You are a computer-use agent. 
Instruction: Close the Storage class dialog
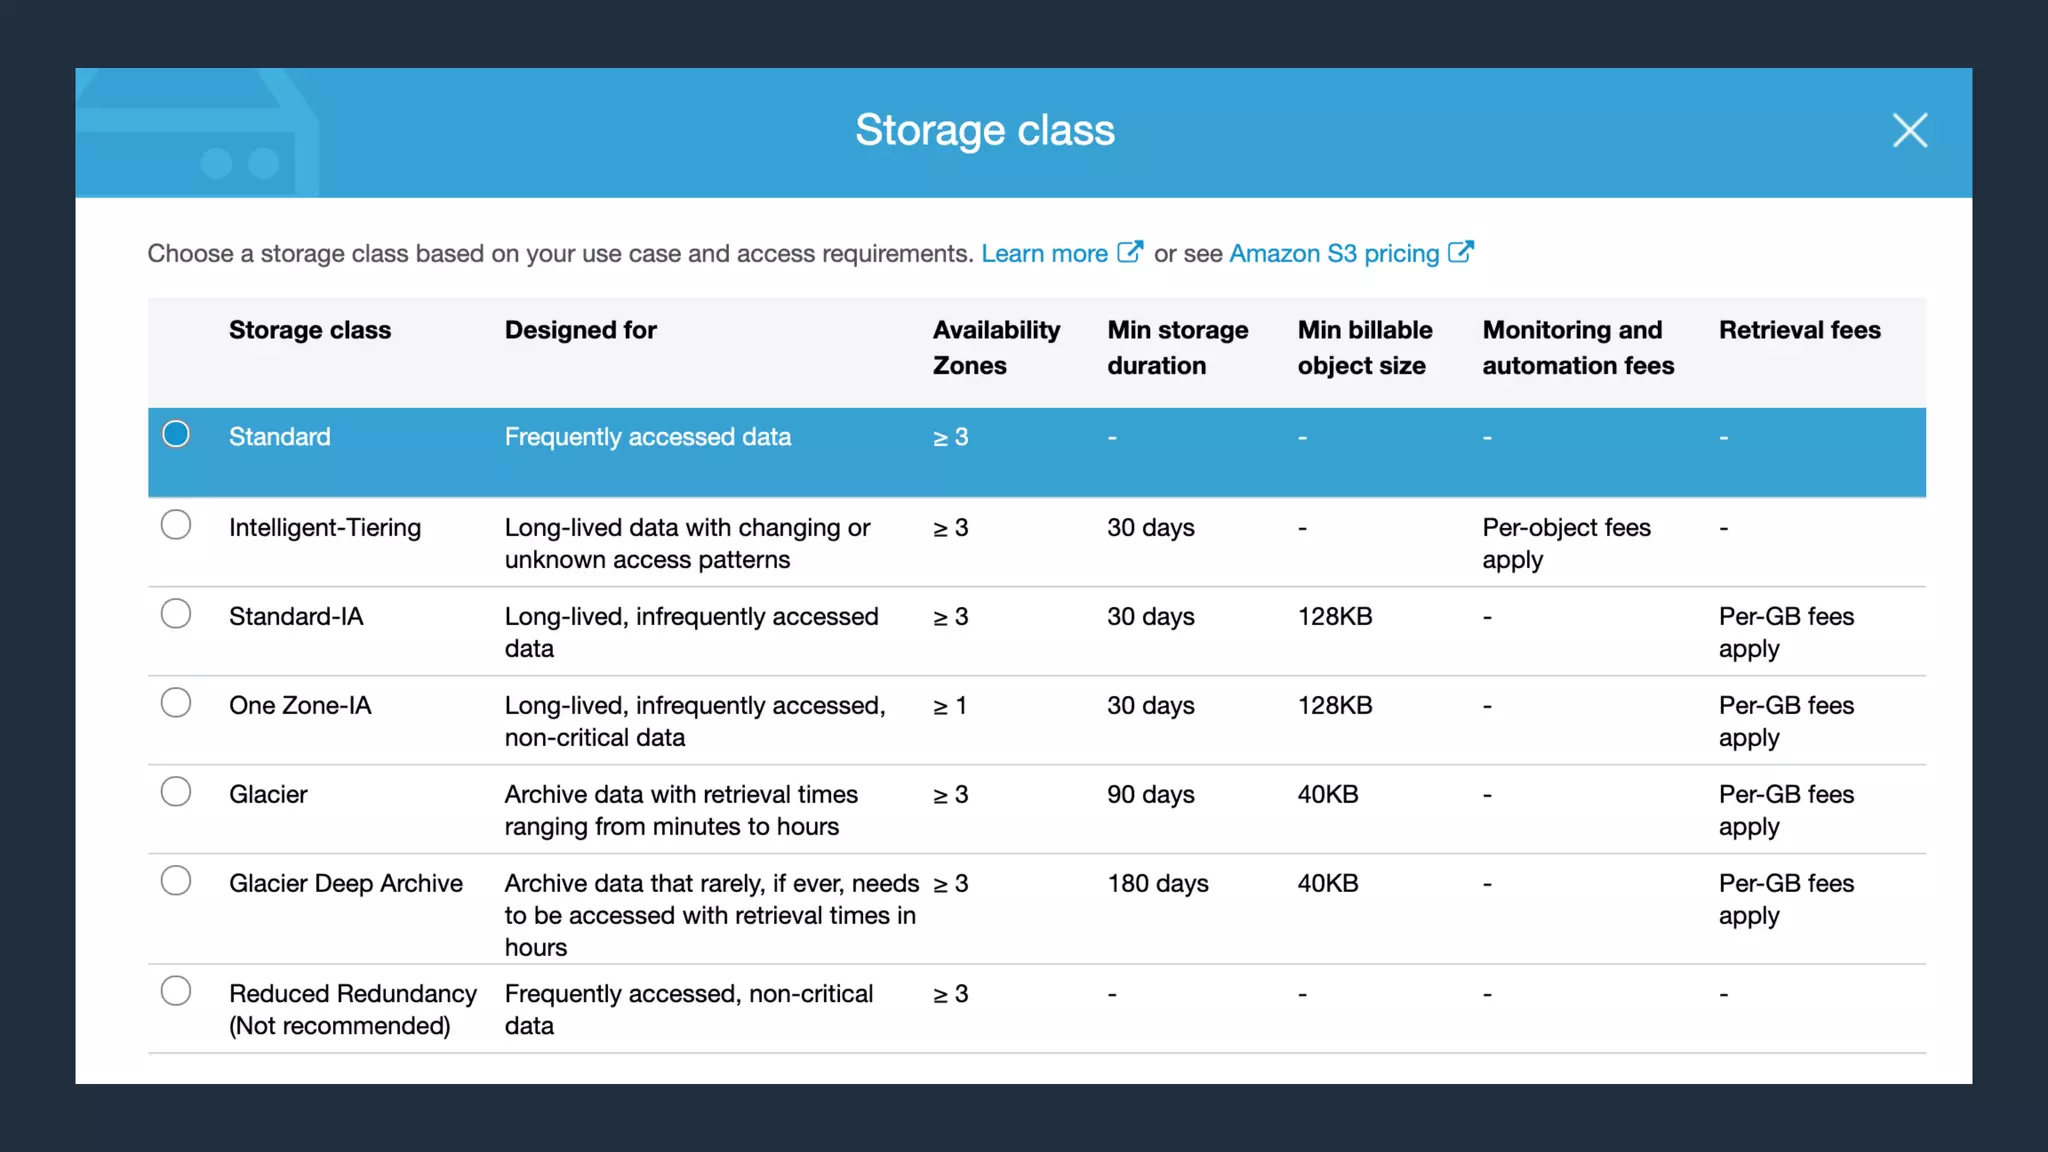click(1909, 131)
